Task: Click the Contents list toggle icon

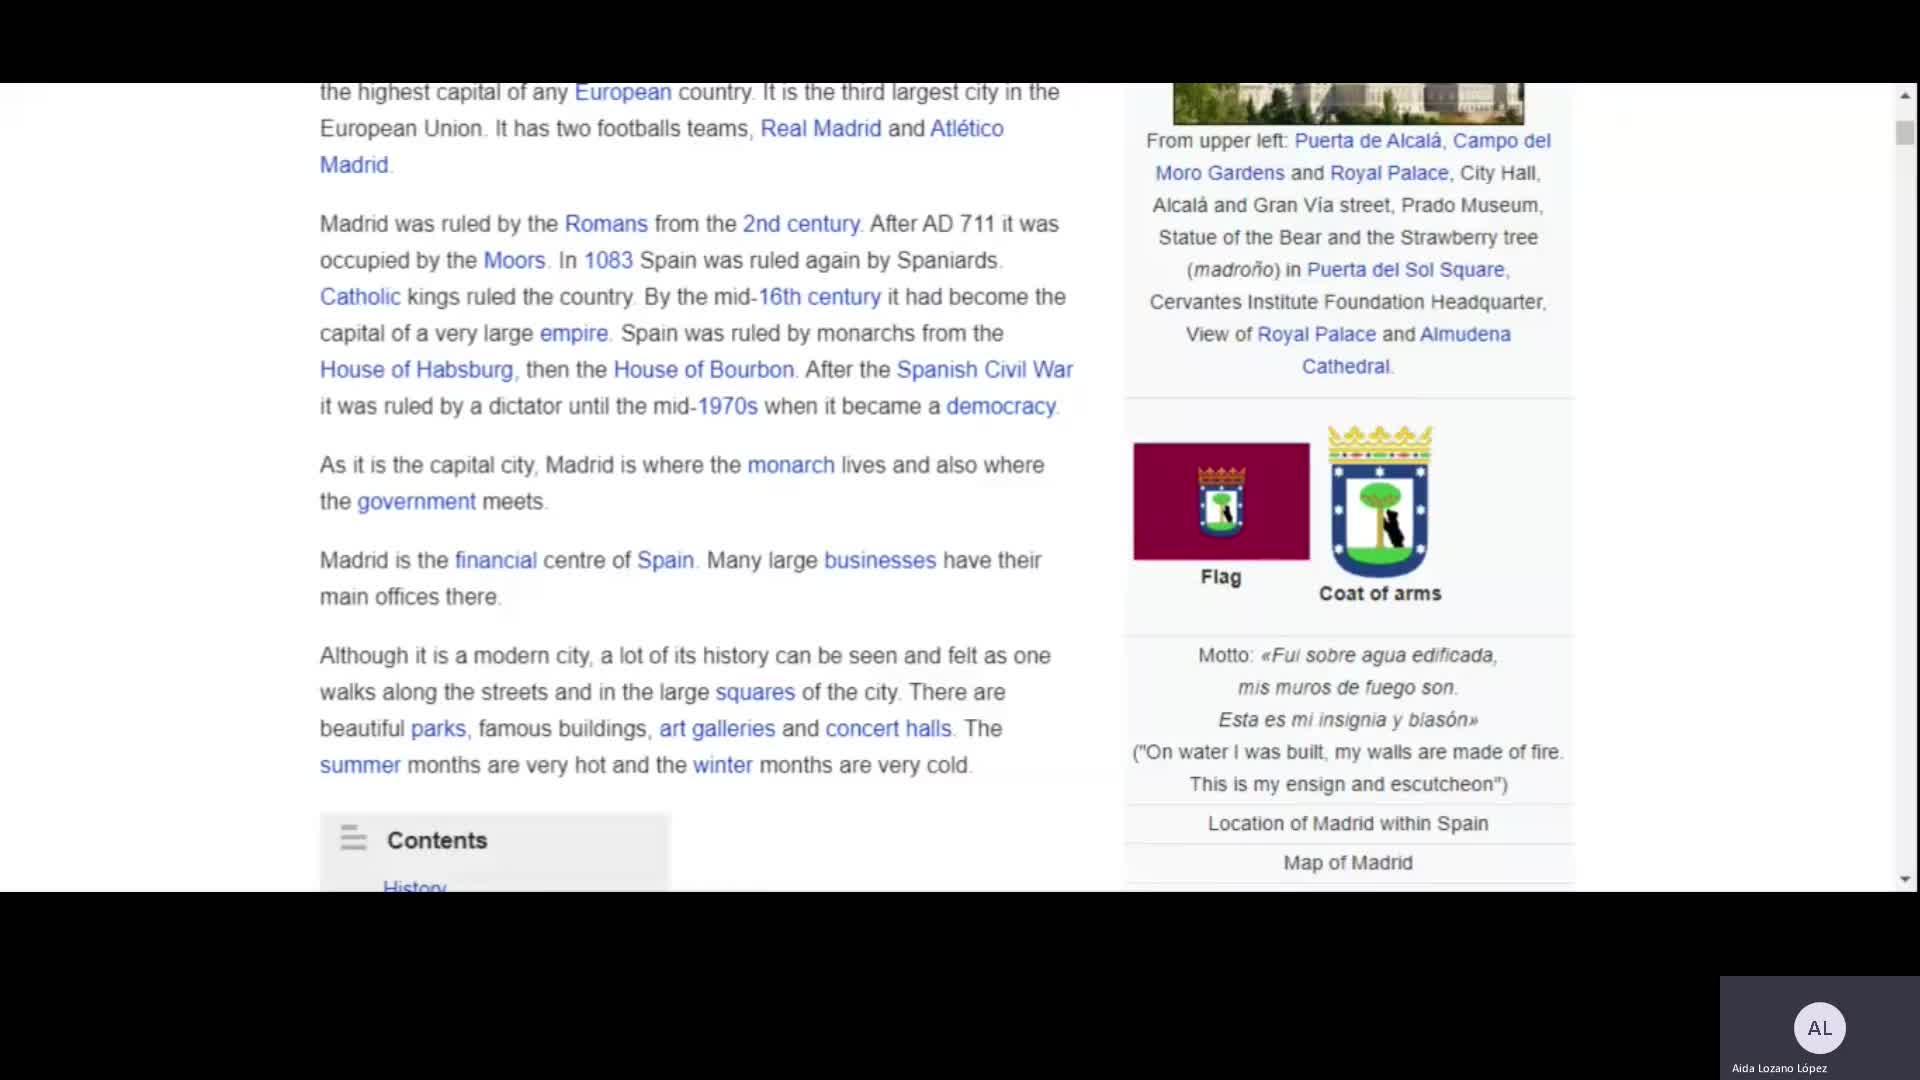Action: pos(353,838)
